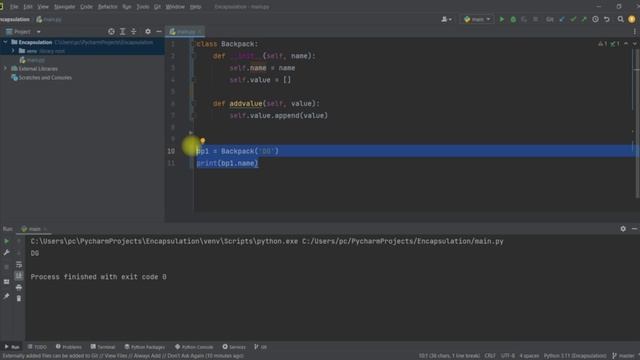Image resolution: width=640 pixels, height=360 pixels.
Task: Open the Window menu
Action: (x=175, y=7)
